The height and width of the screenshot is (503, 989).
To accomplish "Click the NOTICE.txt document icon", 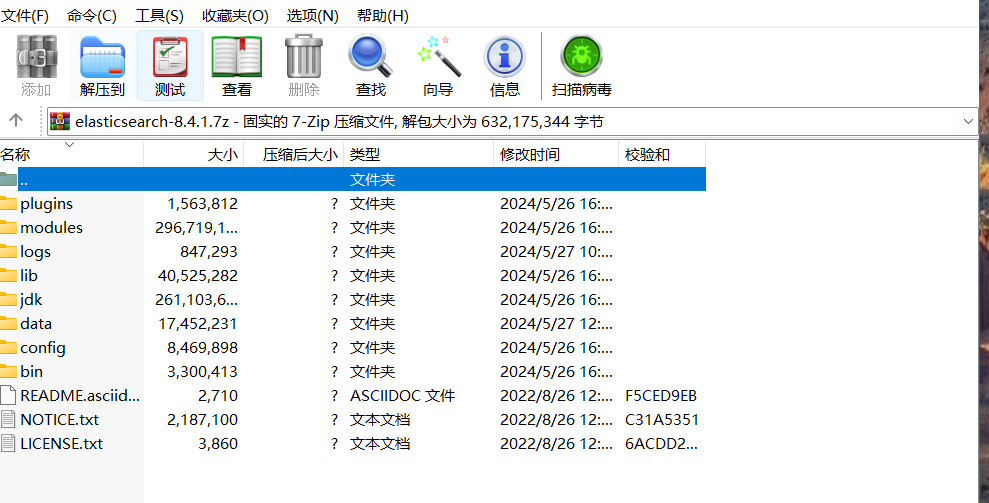I will (8, 419).
